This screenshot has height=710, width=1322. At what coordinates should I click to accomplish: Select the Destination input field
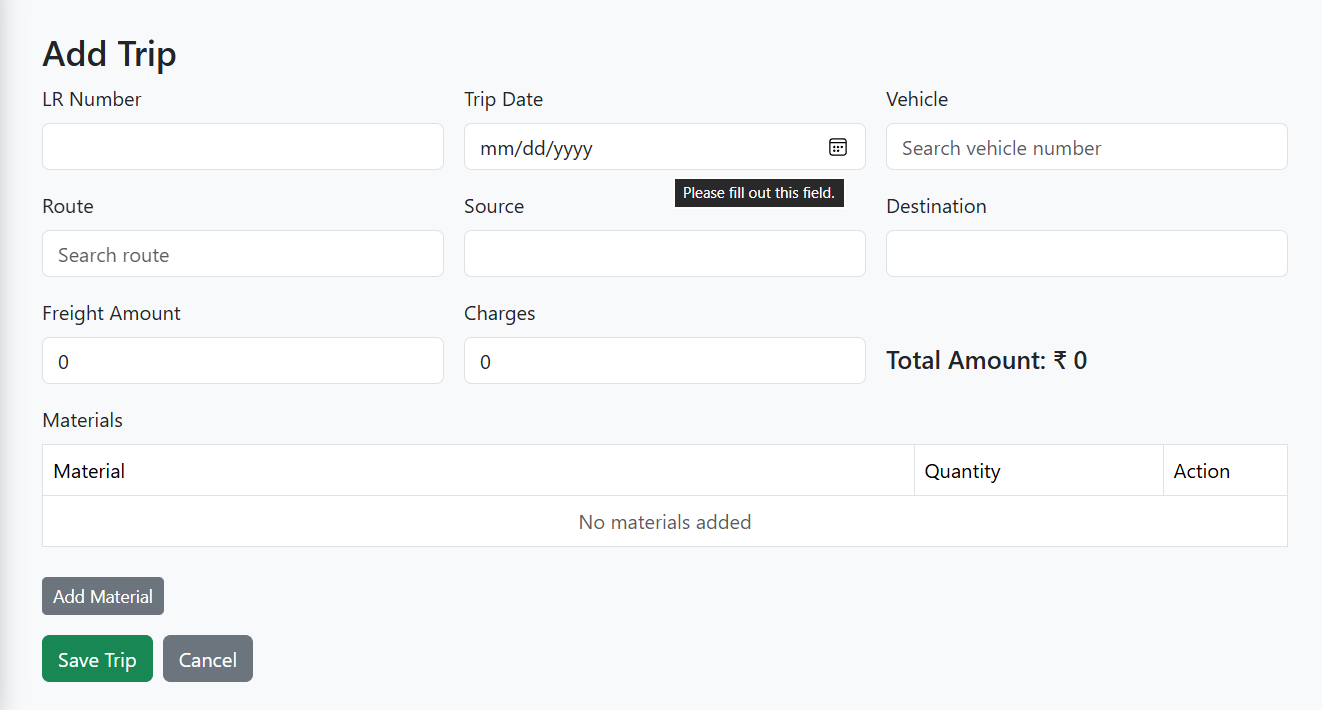pyautogui.click(x=1087, y=254)
